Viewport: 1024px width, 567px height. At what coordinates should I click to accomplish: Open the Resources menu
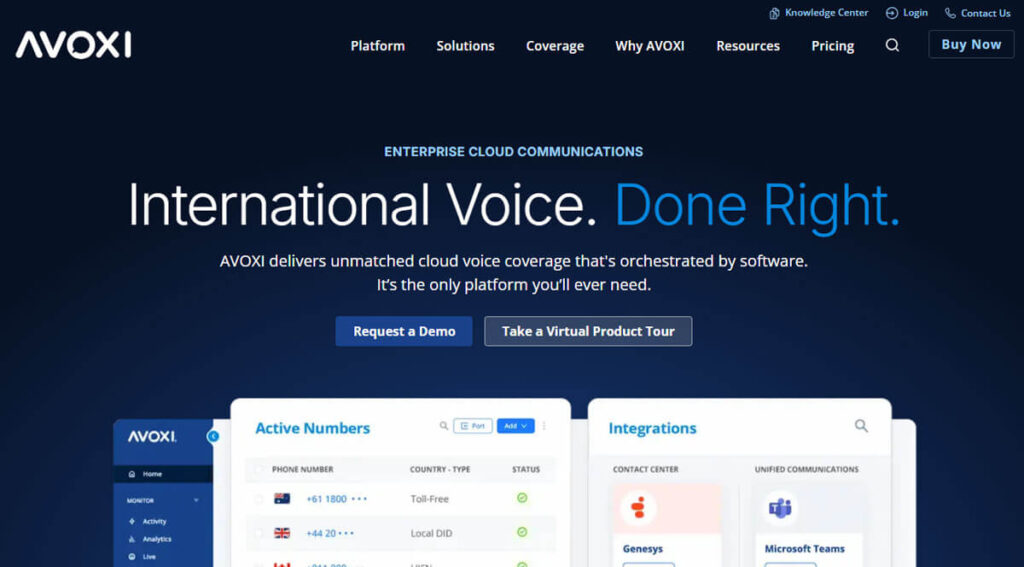[748, 46]
